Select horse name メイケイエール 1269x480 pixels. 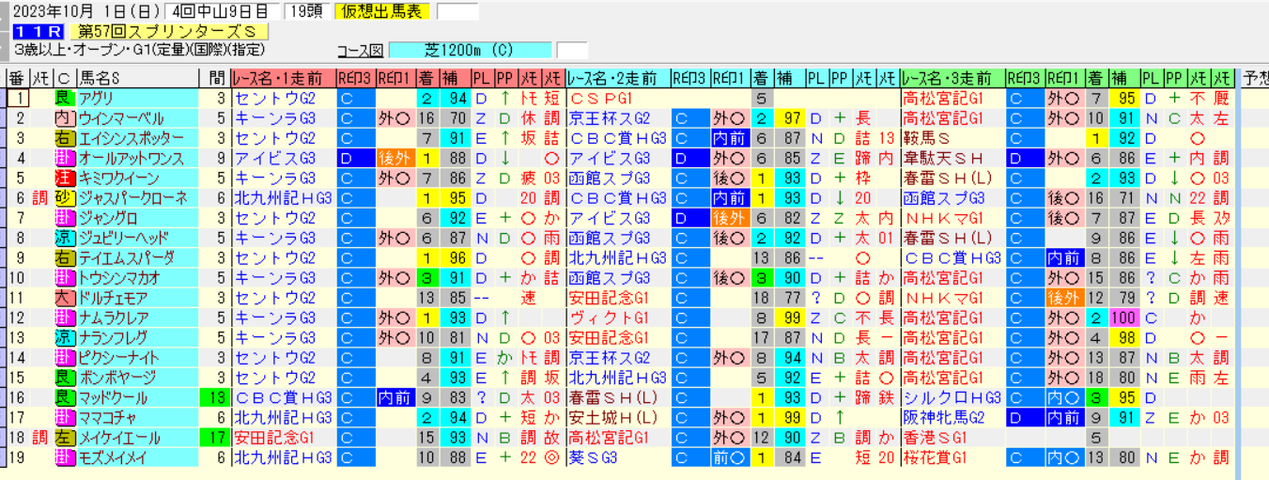click(x=120, y=438)
